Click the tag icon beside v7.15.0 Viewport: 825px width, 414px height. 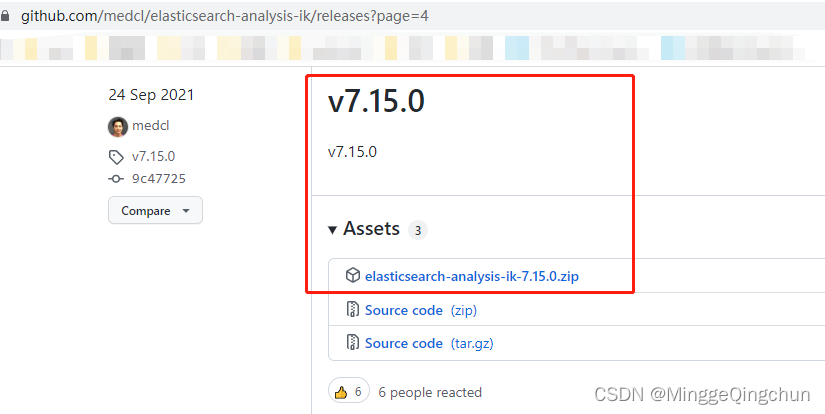[116, 157]
